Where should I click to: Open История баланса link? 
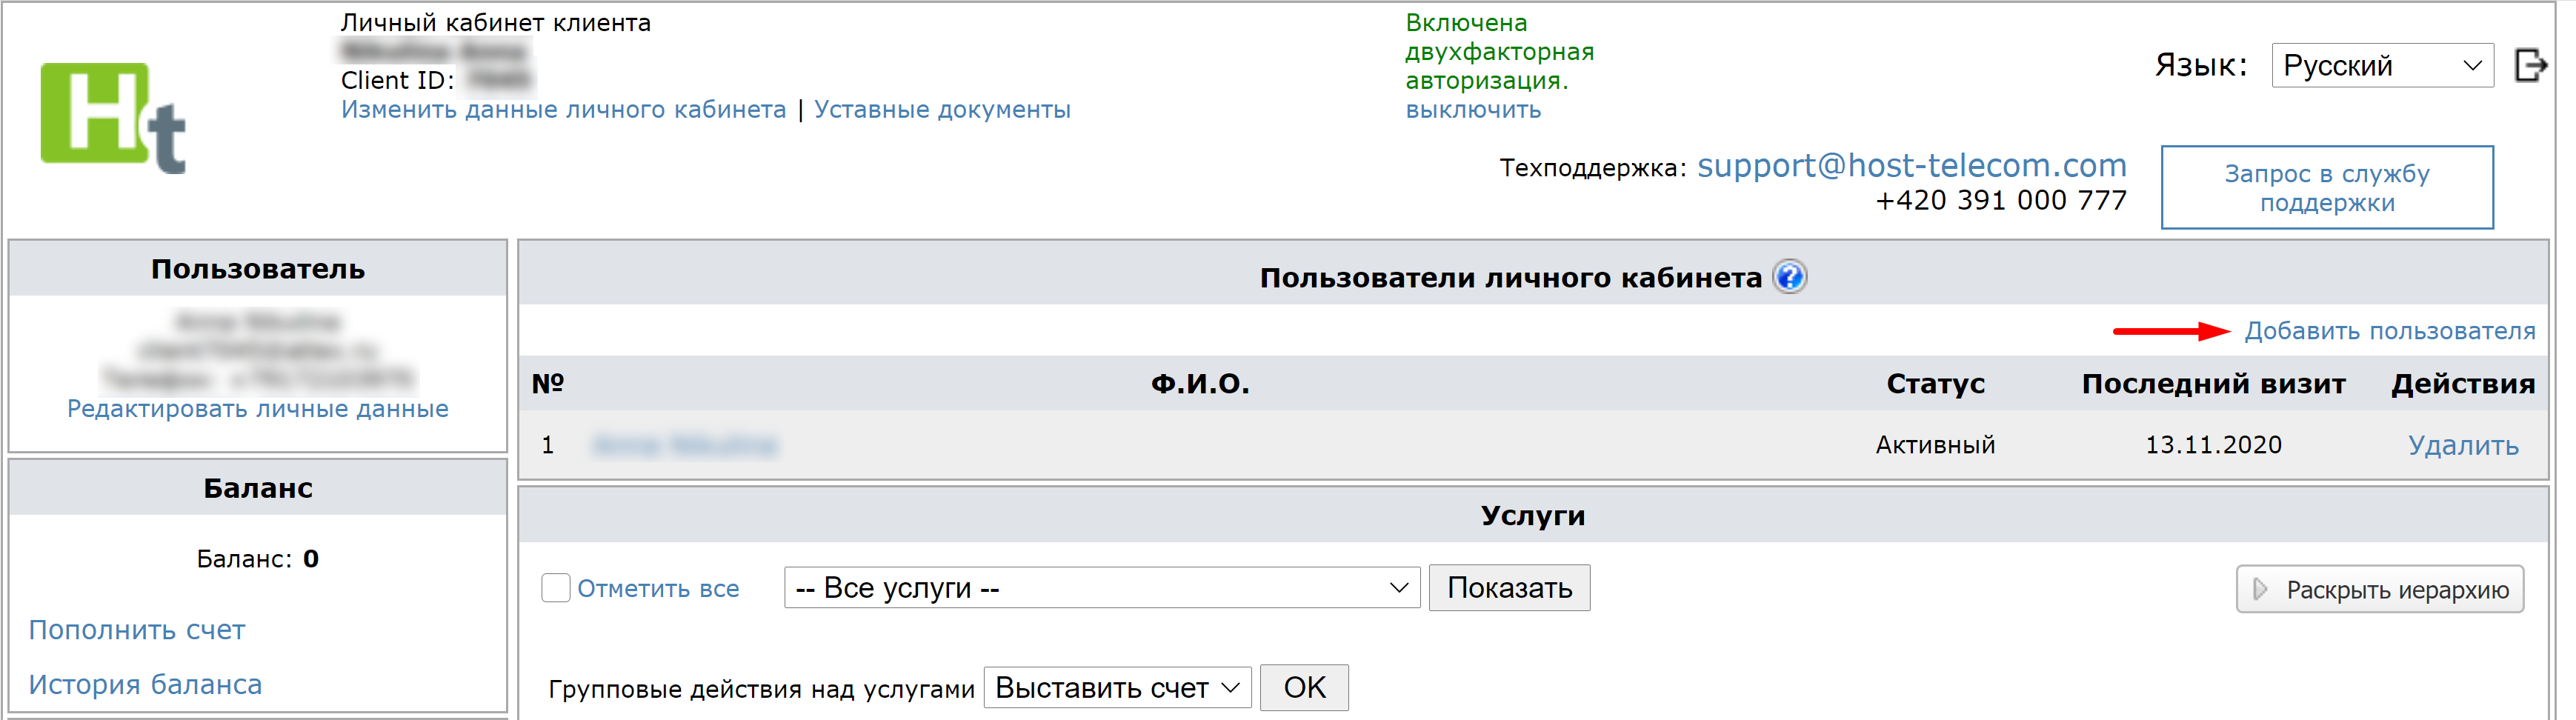pos(145,684)
